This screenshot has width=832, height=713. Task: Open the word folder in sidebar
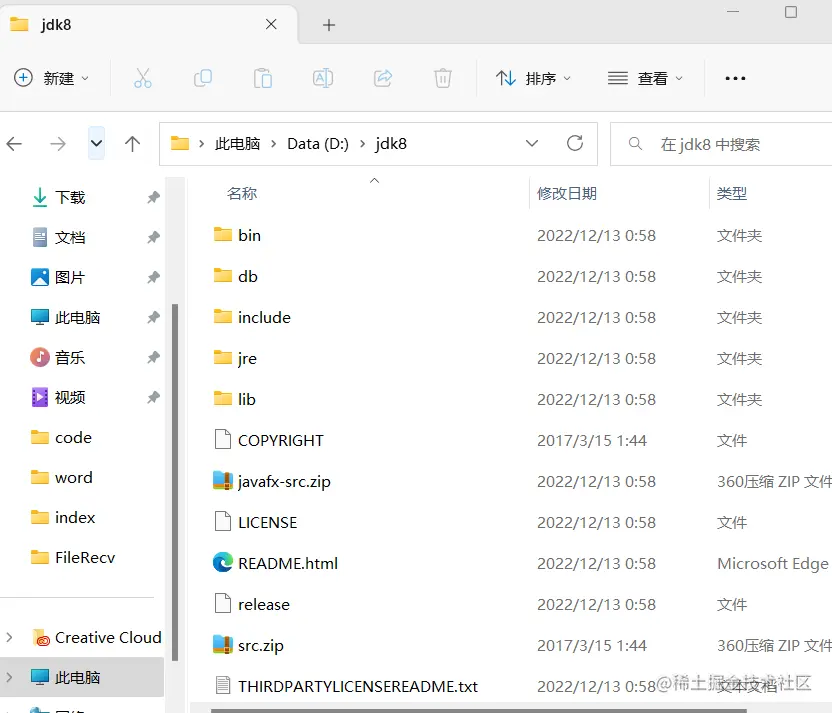[x=73, y=477]
